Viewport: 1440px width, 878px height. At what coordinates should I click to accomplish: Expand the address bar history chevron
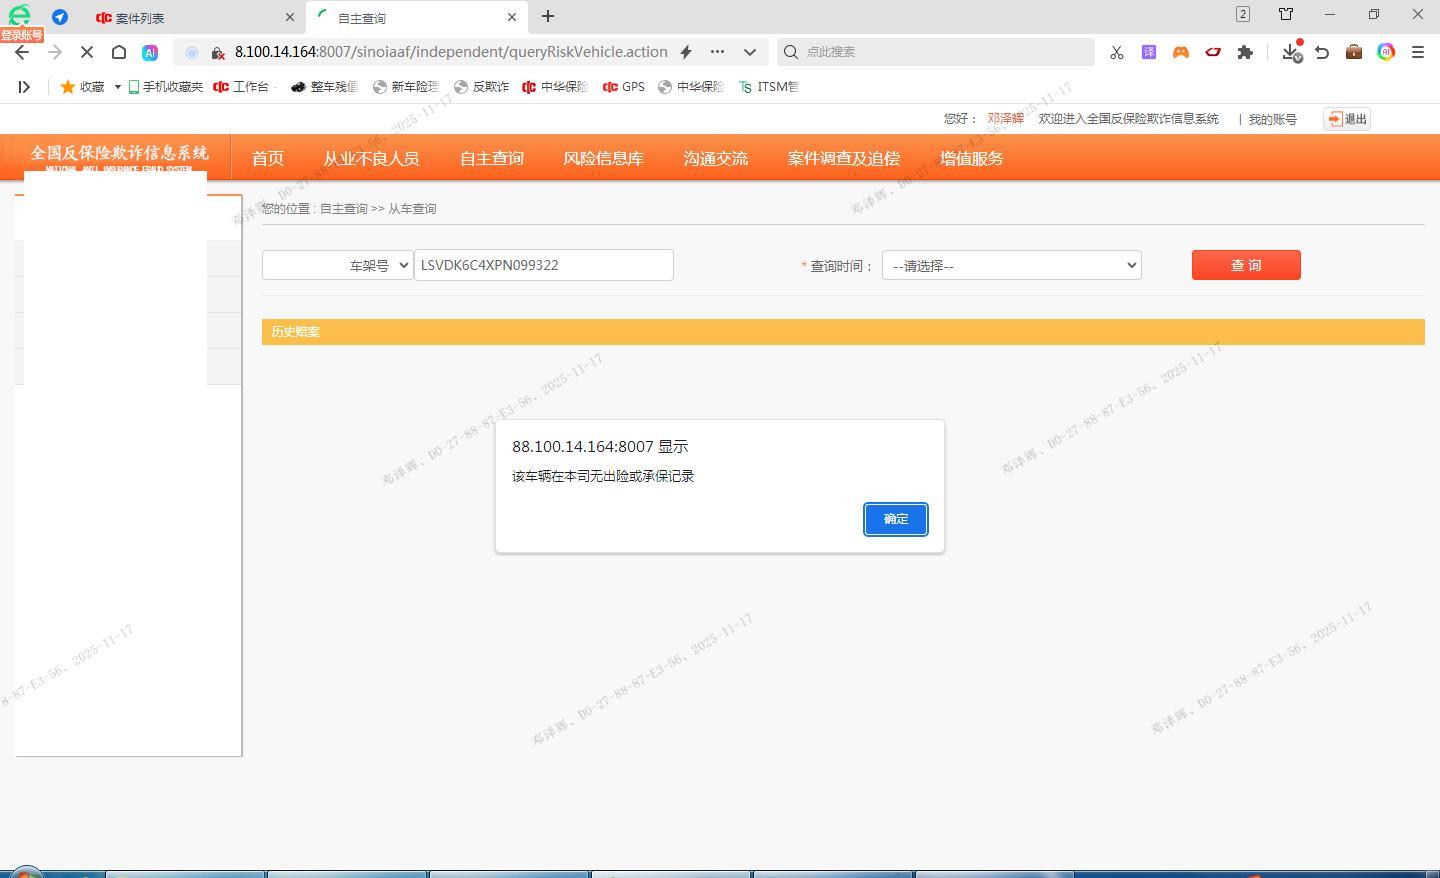coord(749,52)
